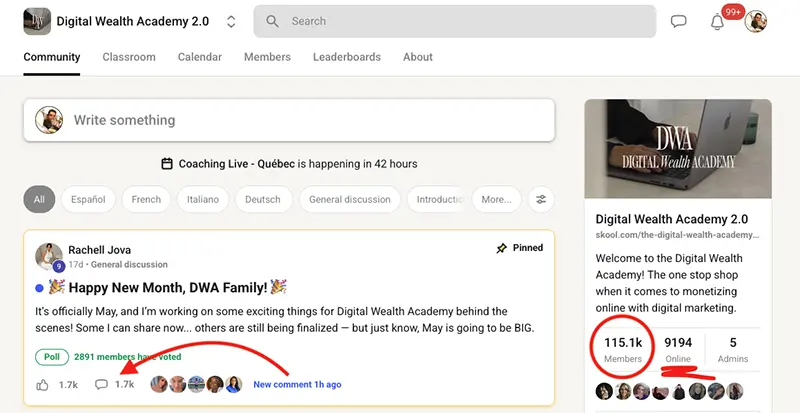Viewport: 800px width, 413px height.
Task: Filter posts by French
Action: [146, 200]
